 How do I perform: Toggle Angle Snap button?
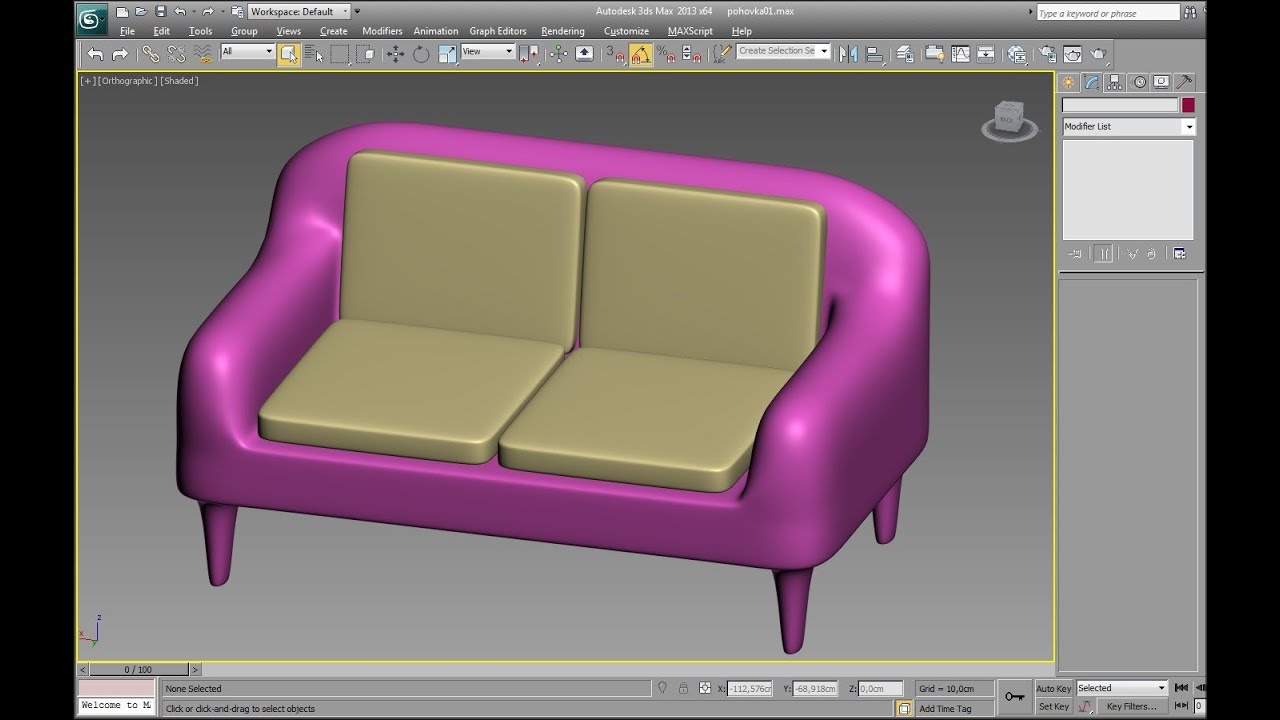tap(641, 54)
